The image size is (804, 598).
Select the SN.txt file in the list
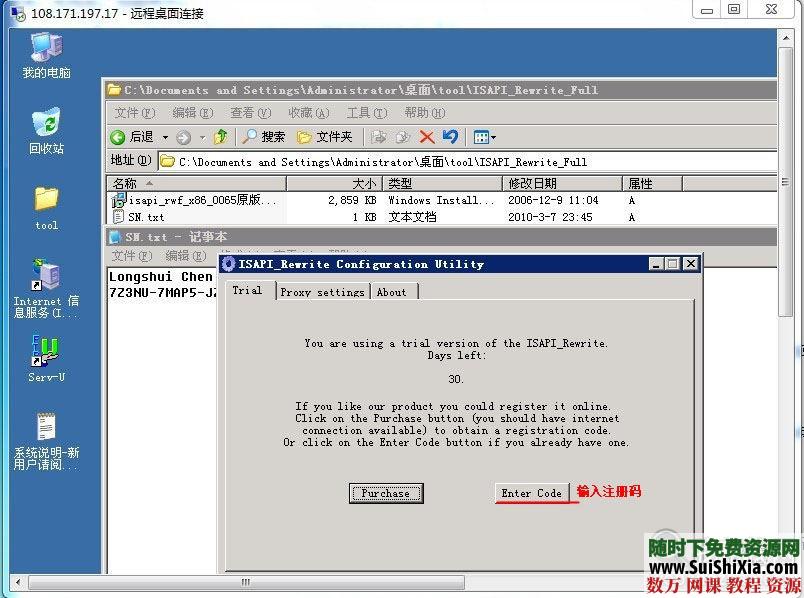click(145, 216)
